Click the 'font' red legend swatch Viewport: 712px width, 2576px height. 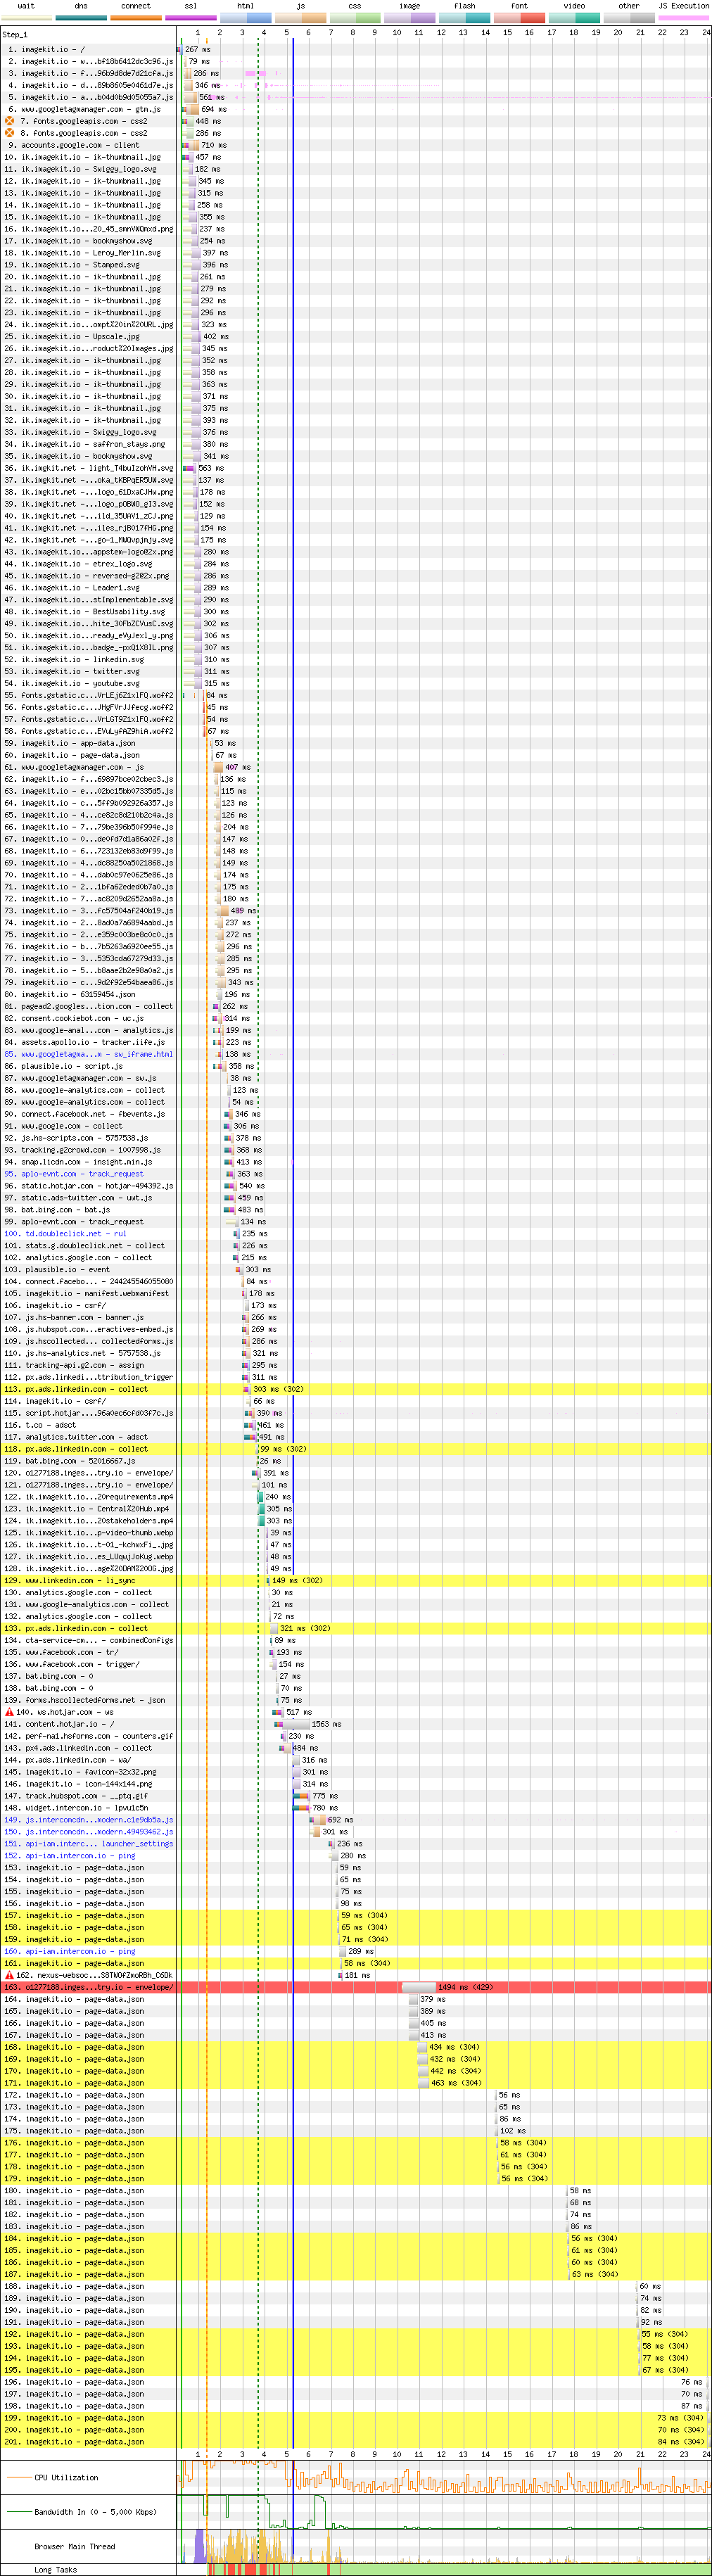[519, 18]
